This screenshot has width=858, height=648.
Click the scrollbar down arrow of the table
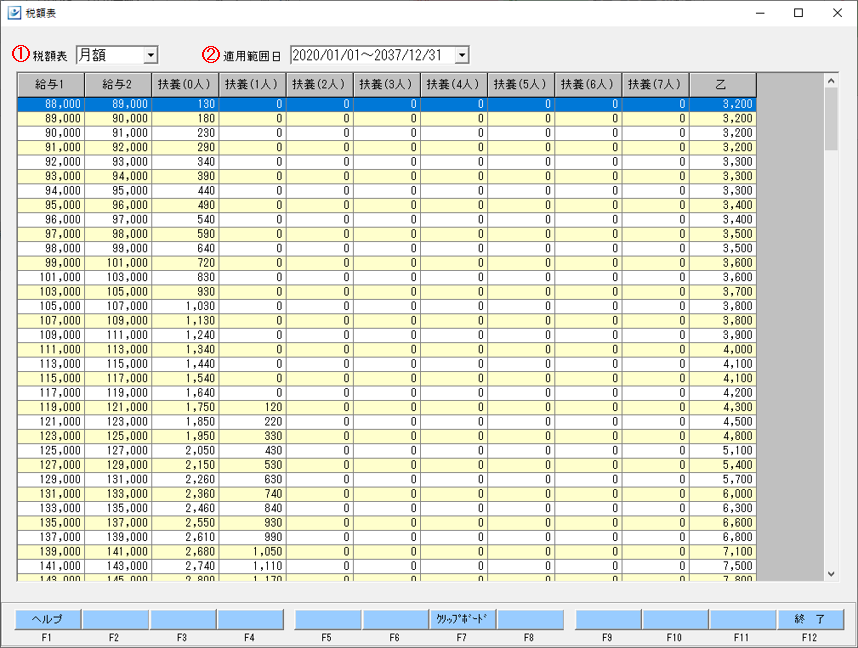pyautogui.click(x=831, y=574)
